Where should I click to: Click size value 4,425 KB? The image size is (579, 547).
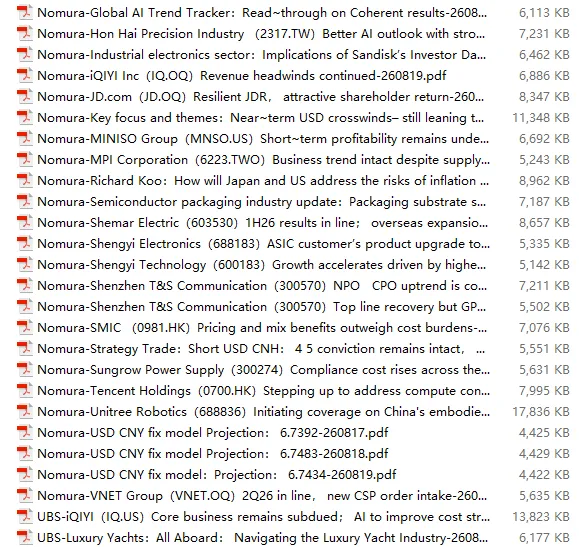[544, 433]
